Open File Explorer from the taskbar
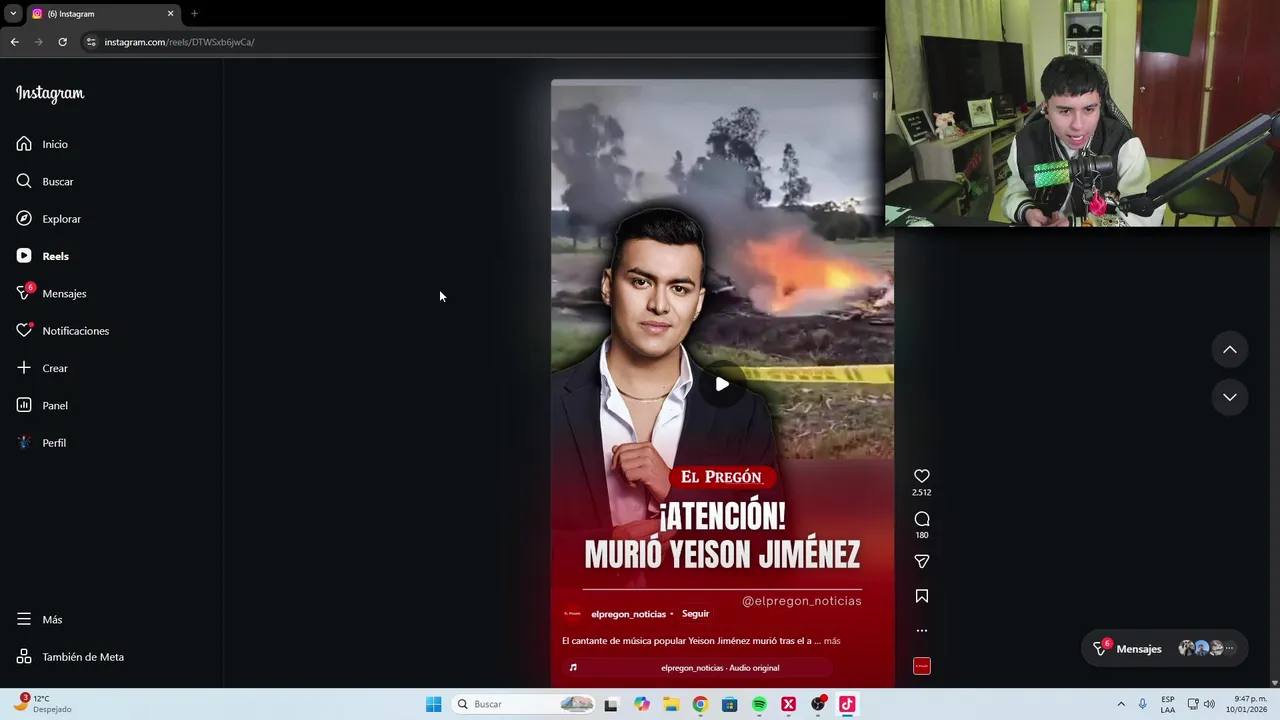 point(671,704)
